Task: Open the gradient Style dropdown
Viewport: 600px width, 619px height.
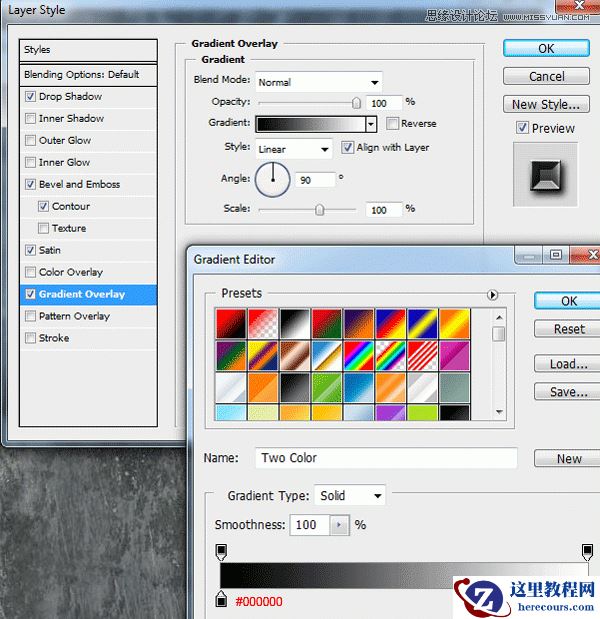Action: 294,149
